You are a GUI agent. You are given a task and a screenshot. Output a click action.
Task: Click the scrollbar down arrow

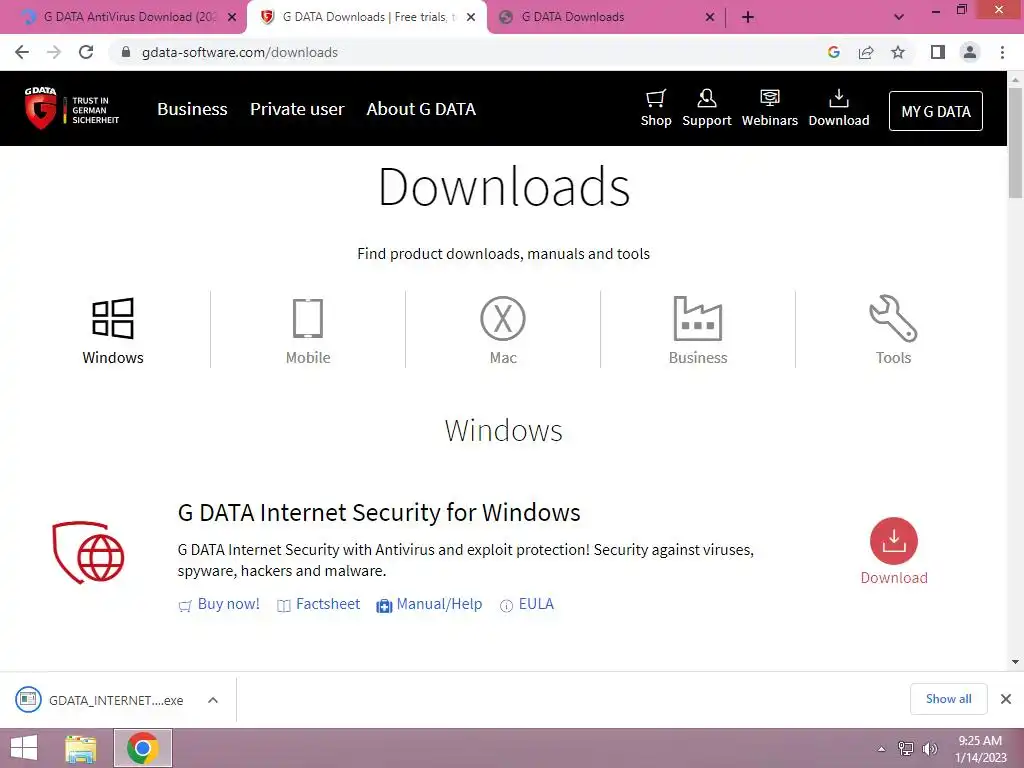click(1015, 662)
